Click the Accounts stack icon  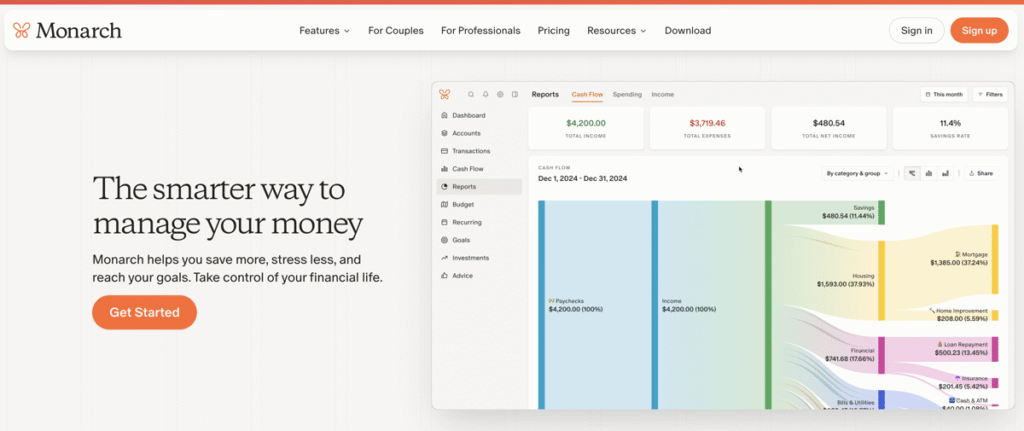[444, 133]
